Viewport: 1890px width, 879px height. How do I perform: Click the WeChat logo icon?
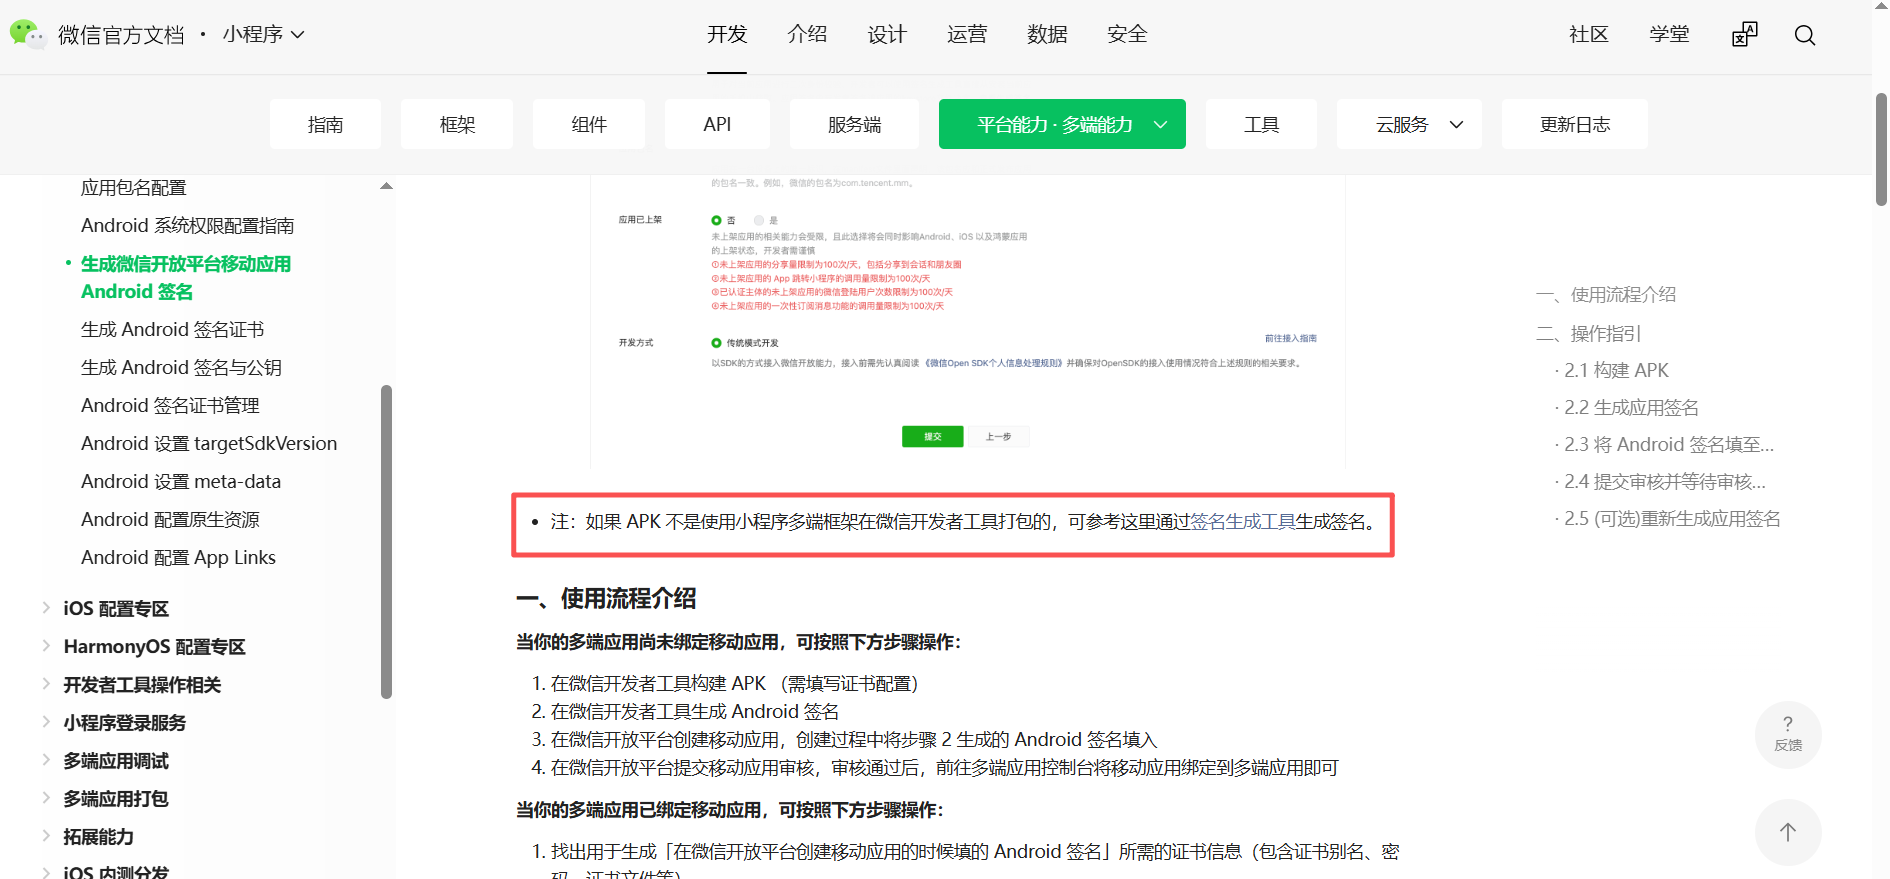27,34
